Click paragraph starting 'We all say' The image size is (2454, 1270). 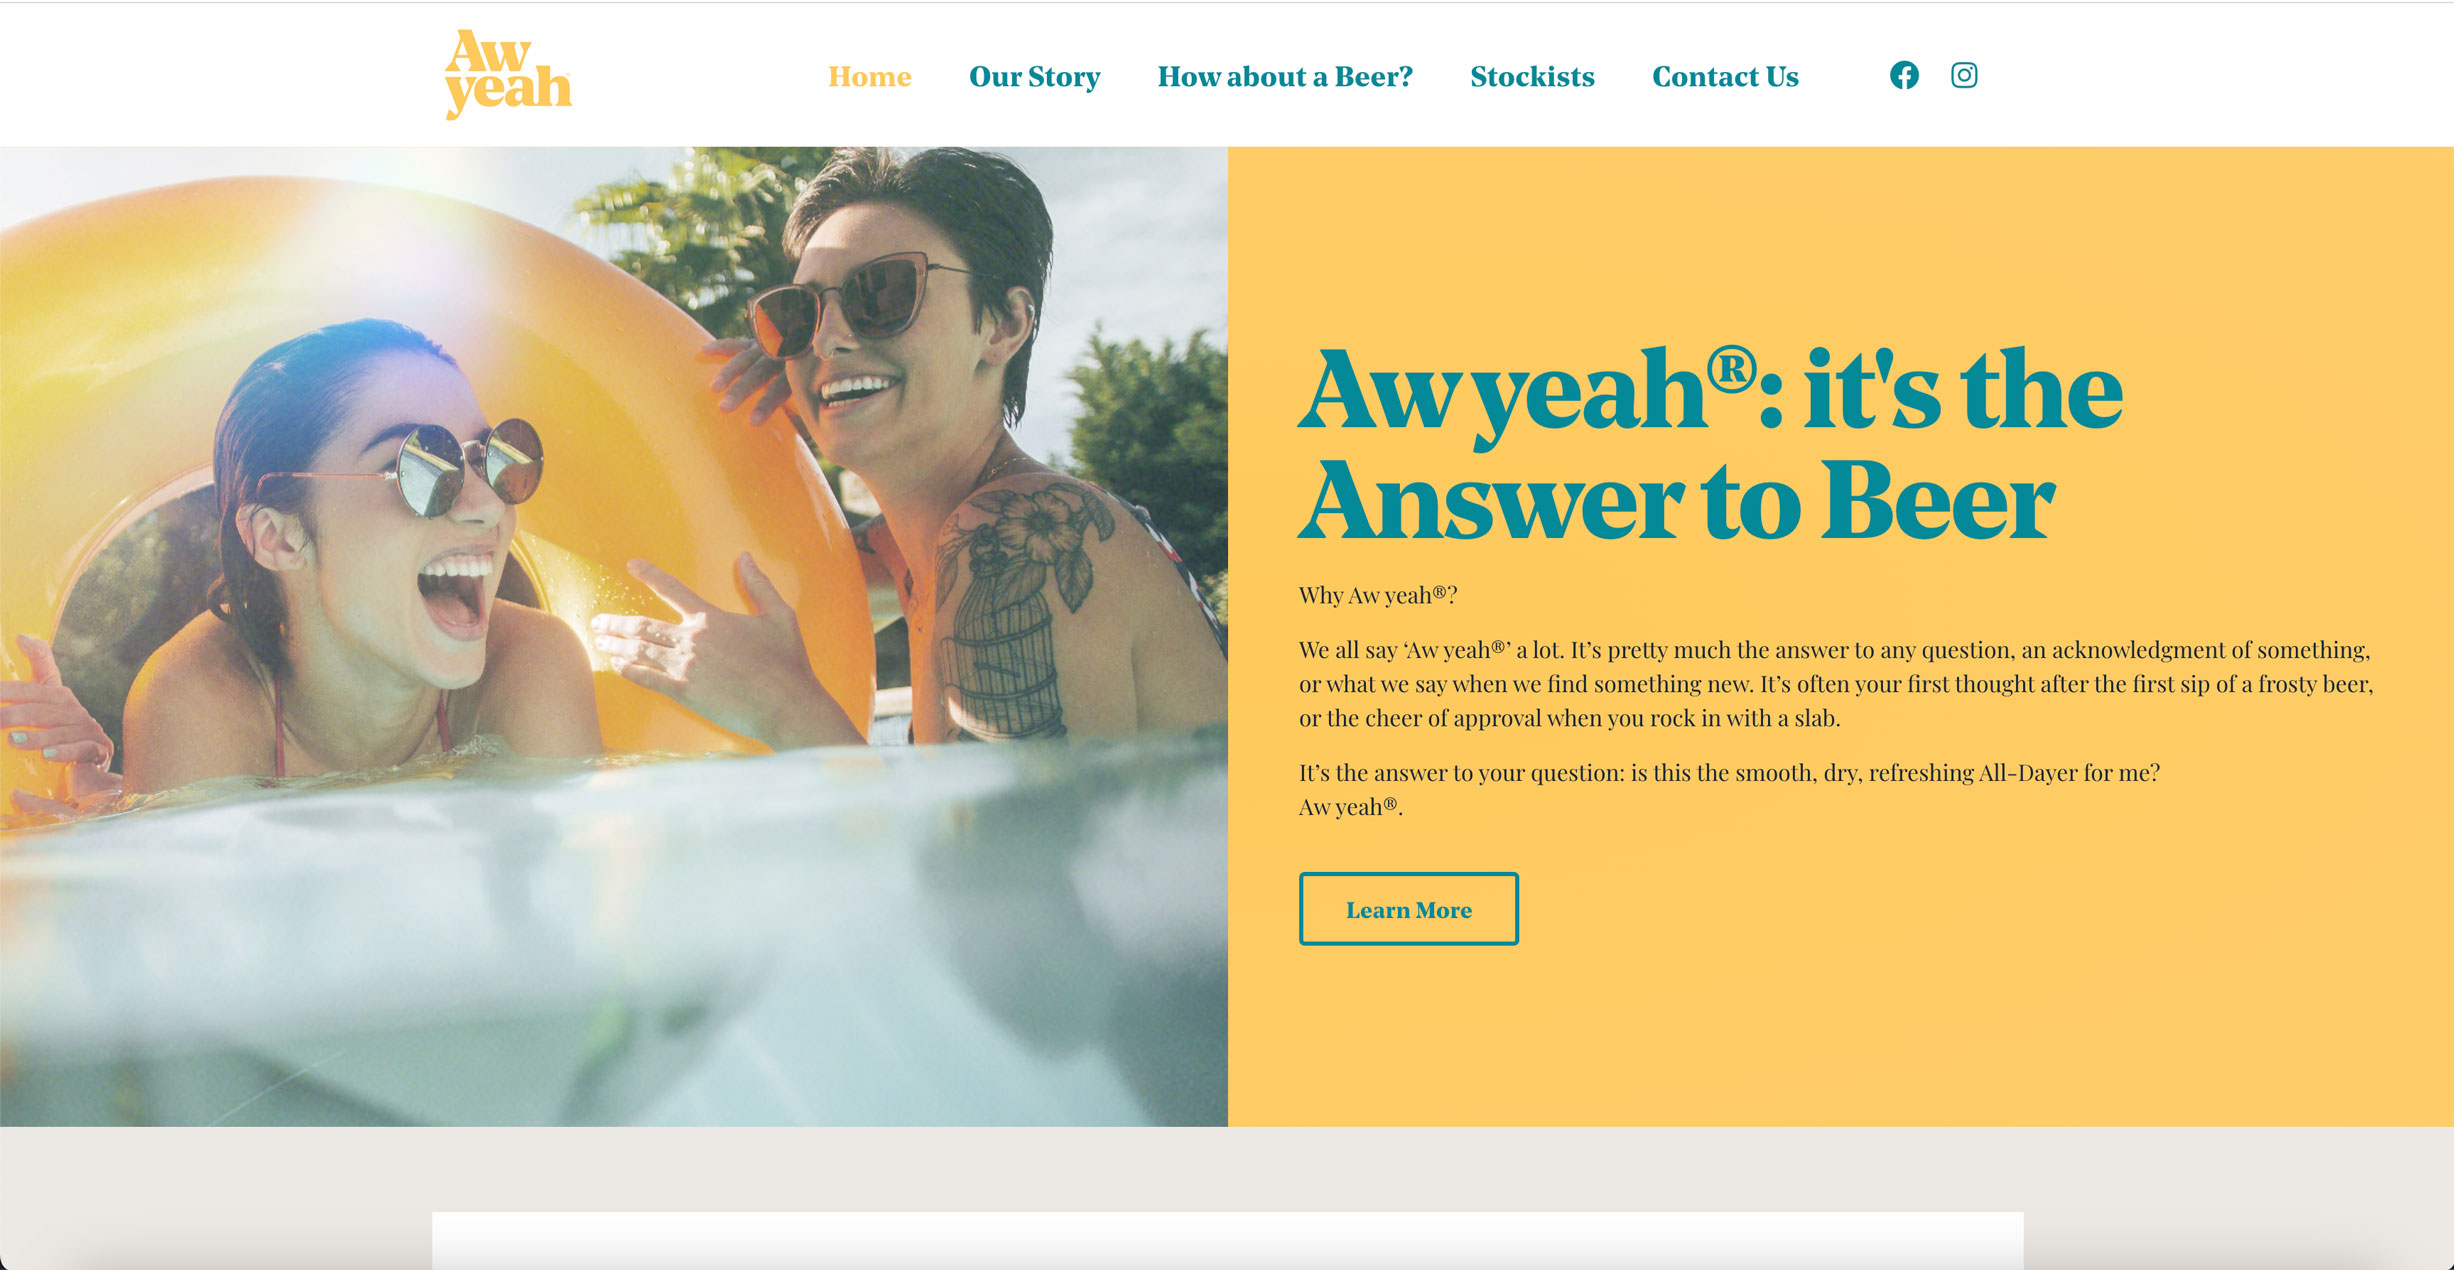[x=1836, y=684]
